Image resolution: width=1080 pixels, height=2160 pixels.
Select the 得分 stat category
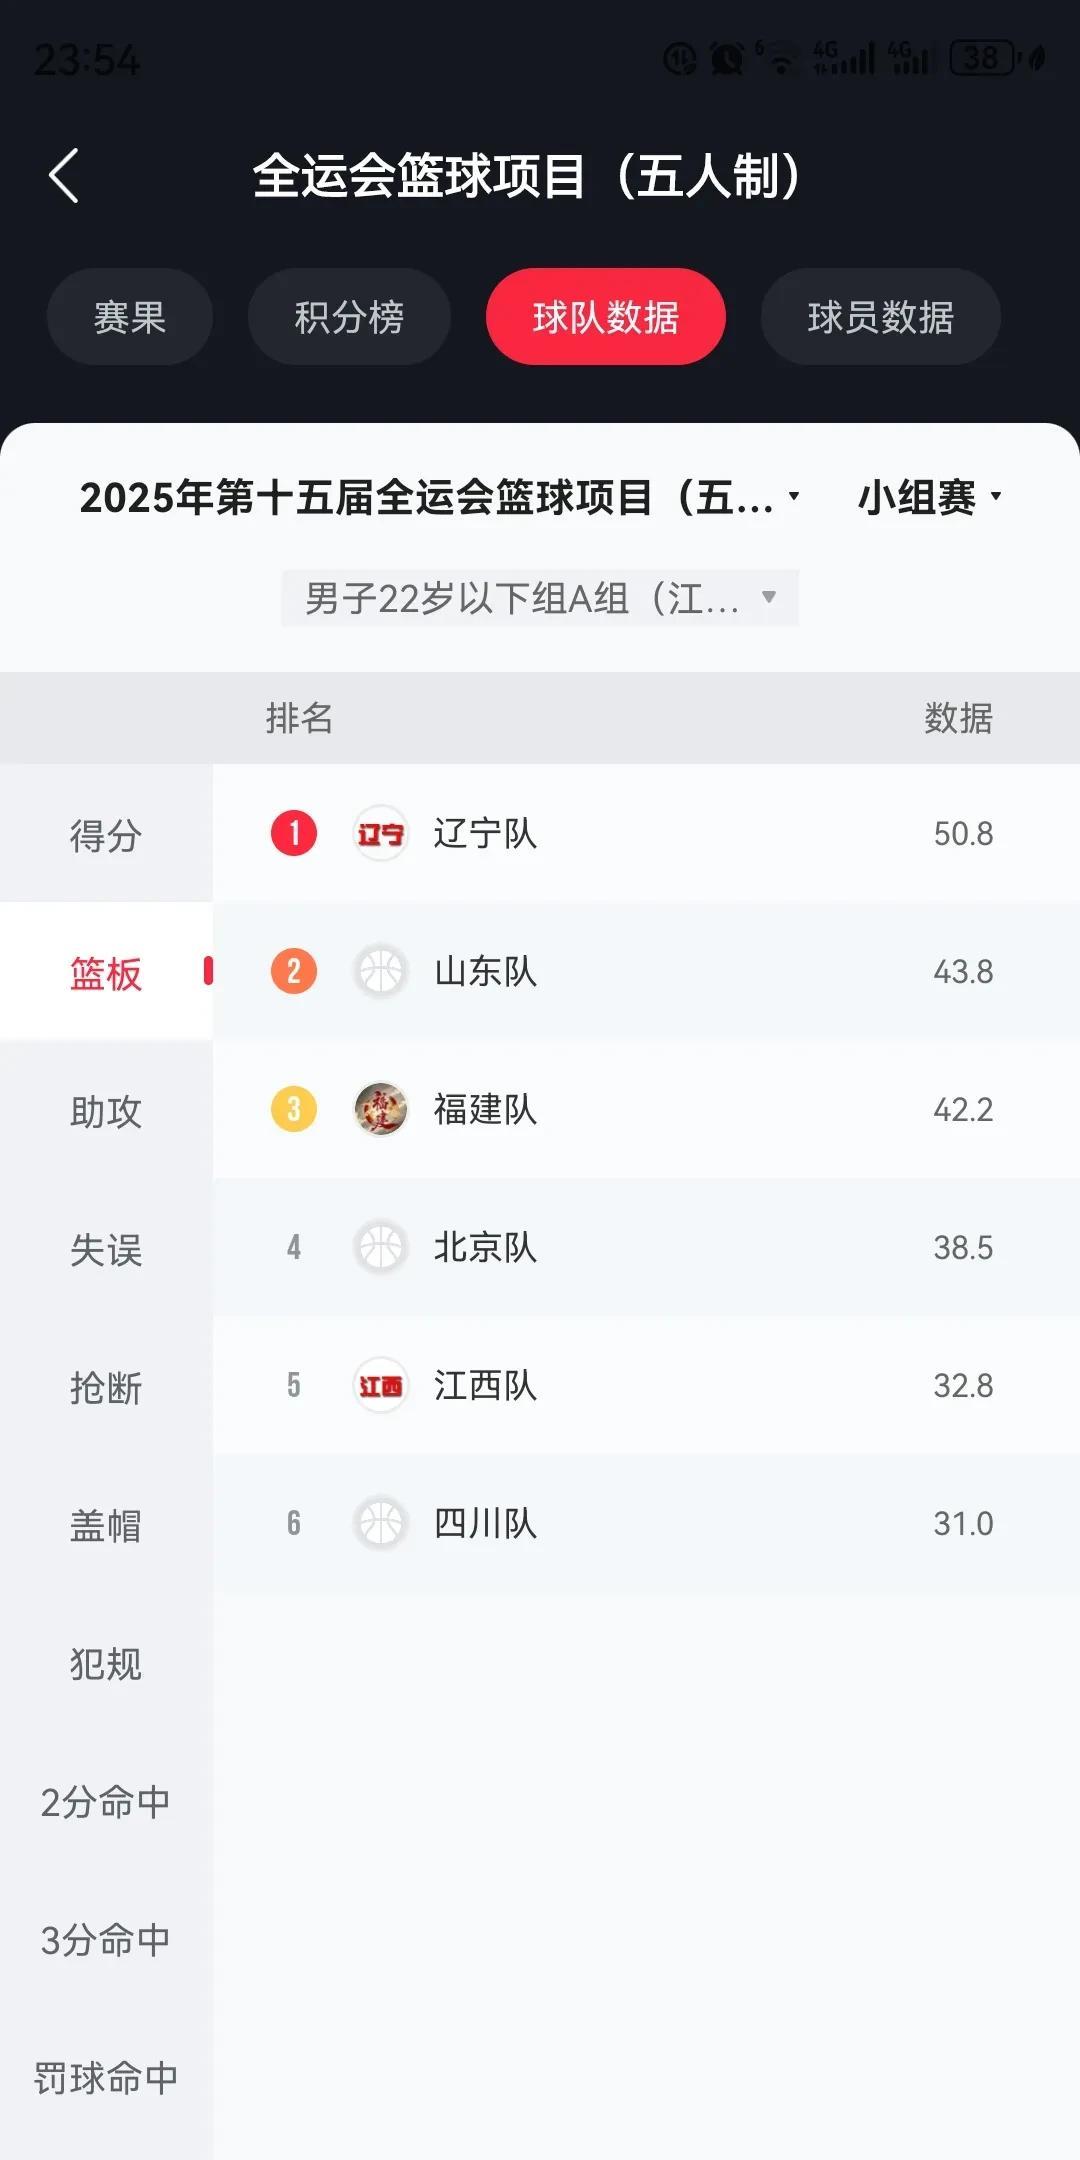106,835
